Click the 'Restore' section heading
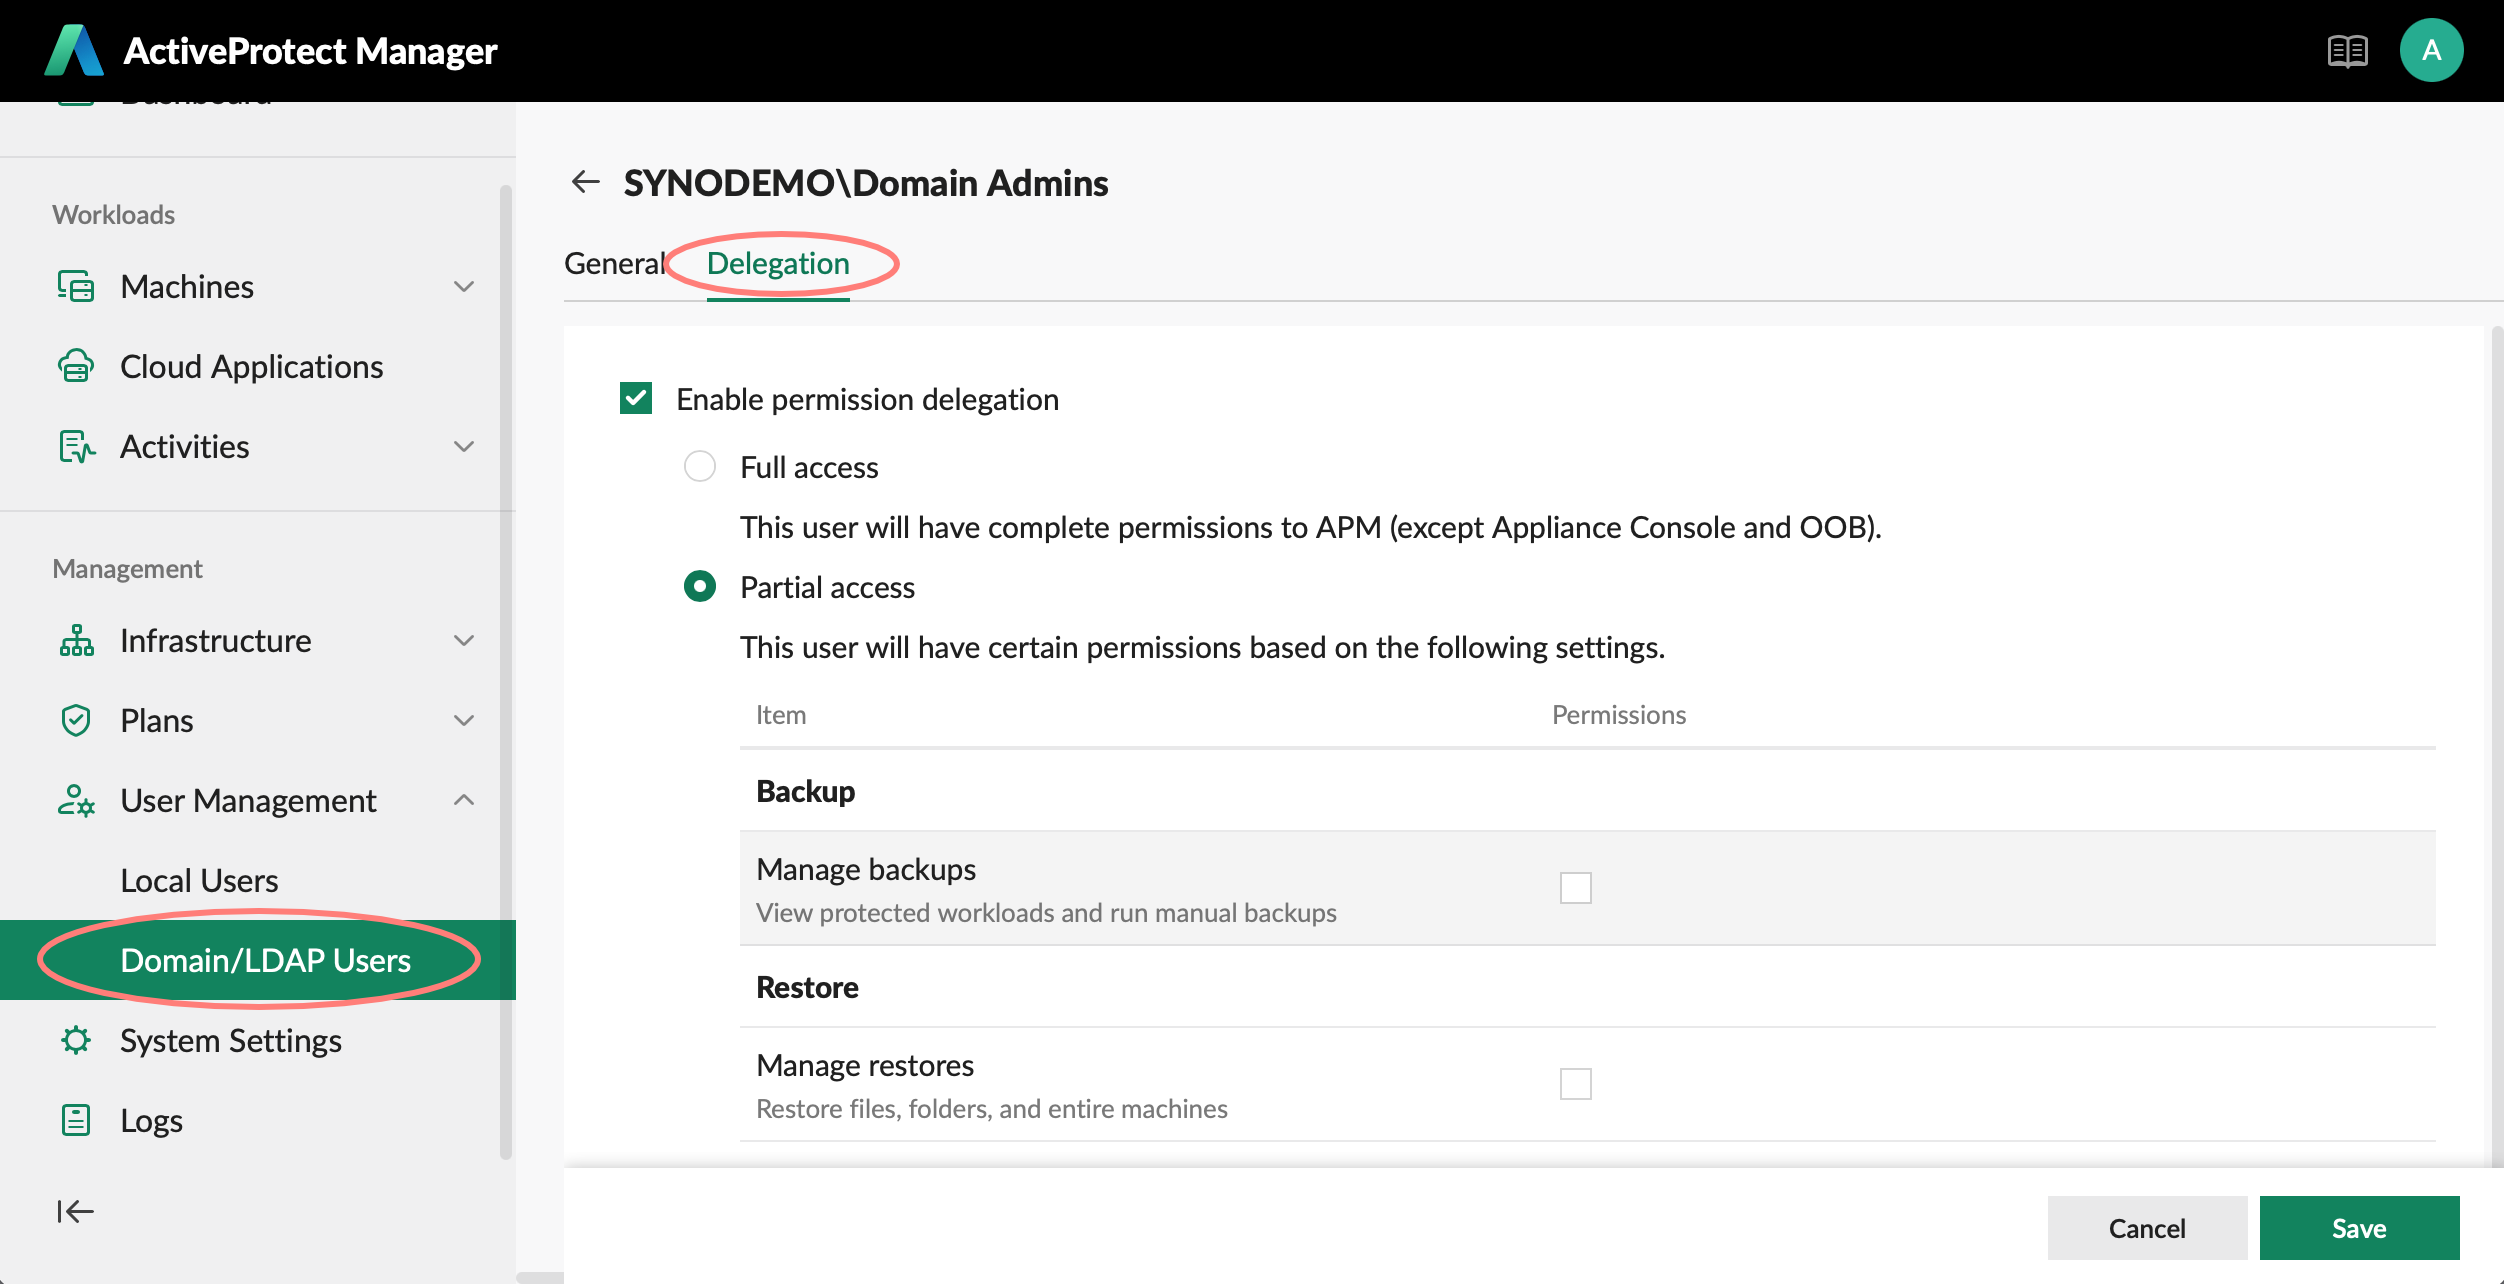The height and width of the screenshot is (1284, 2504). click(807, 987)
